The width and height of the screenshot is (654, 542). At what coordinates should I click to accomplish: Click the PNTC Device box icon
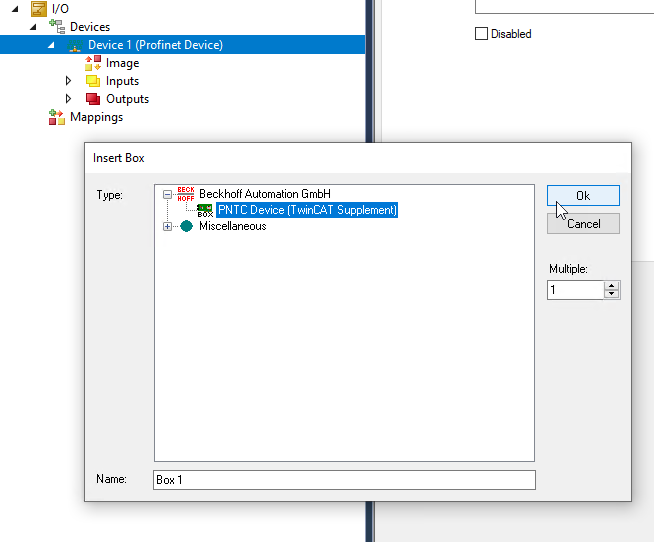tap(205, 210)
